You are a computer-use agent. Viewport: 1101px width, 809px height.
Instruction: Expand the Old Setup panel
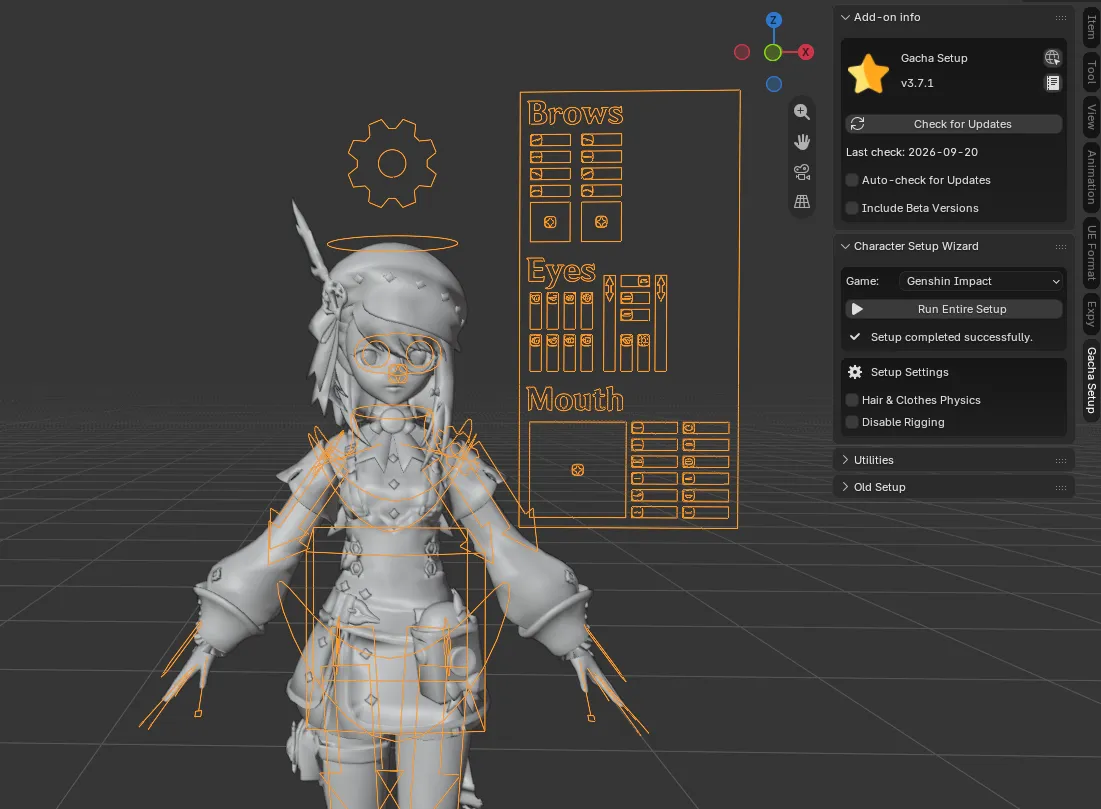(x=845, y=487)
